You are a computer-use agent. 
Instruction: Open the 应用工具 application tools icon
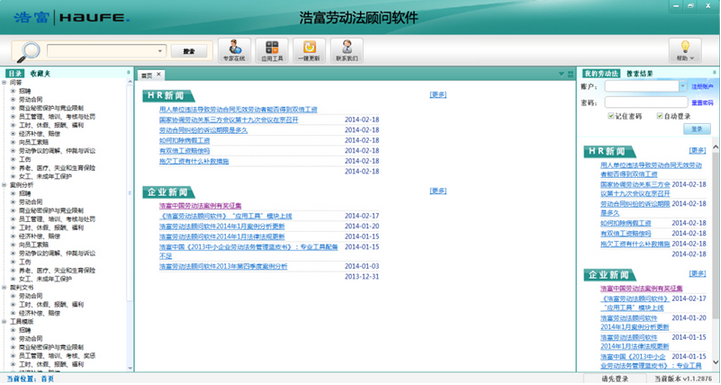tap(272, 51)
